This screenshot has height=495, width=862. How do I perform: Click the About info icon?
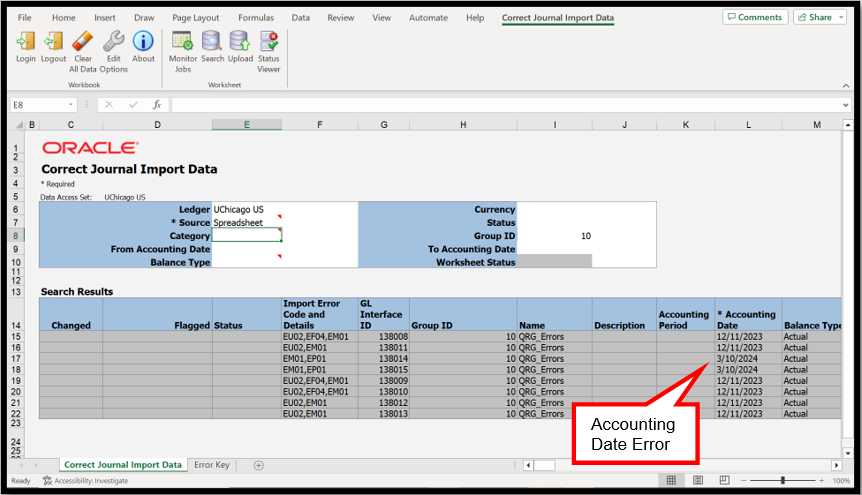click(143, 41)
